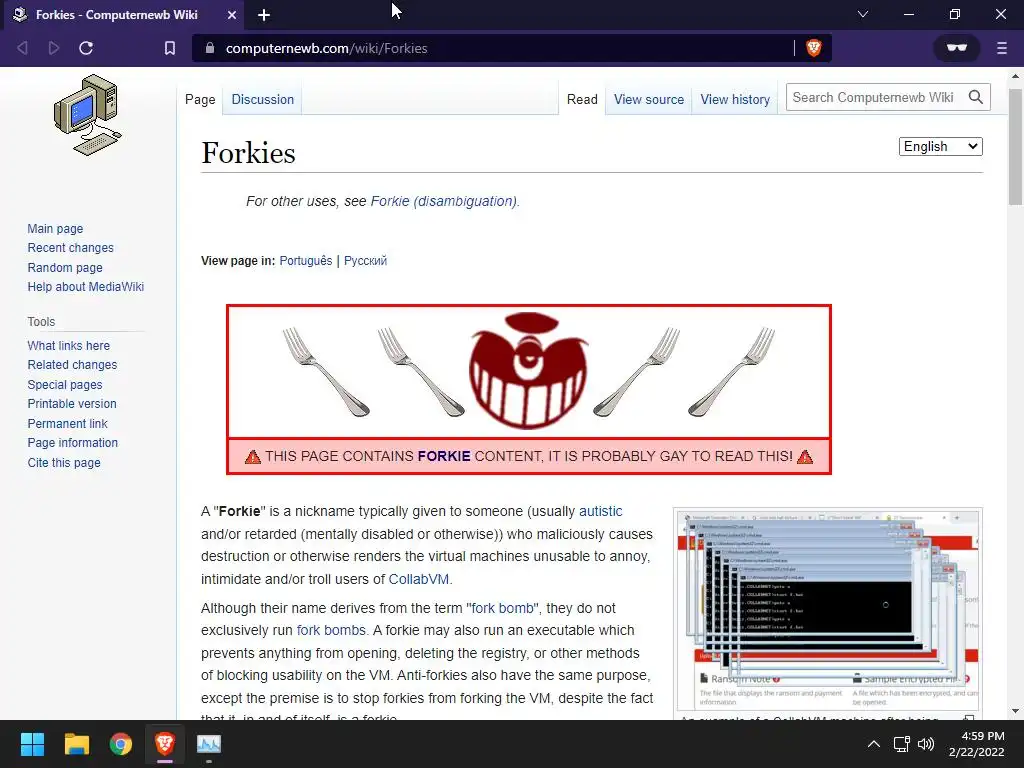Close the Forkies browser tab
The height and width of the screenshot is (768, 1024).
[232, 15]
